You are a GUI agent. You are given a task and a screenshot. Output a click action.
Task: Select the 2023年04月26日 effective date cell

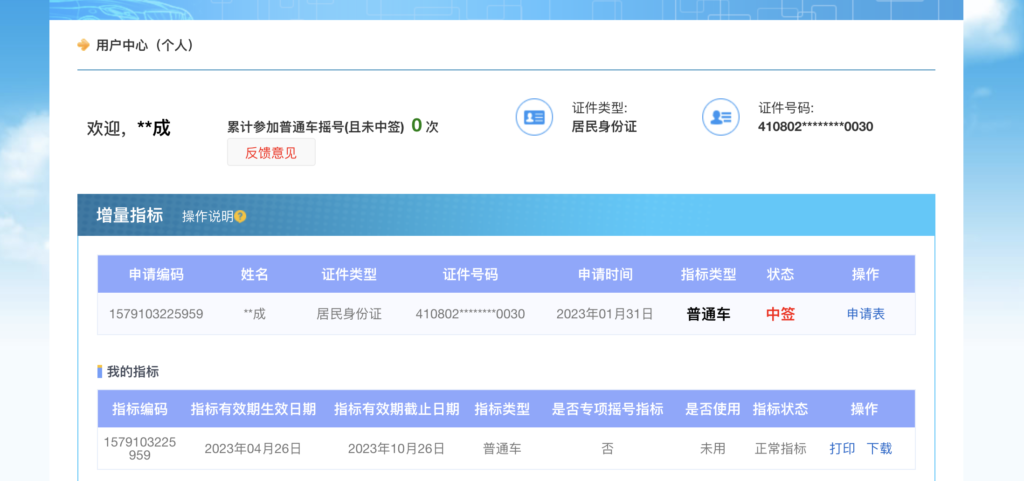pos(253,449)
